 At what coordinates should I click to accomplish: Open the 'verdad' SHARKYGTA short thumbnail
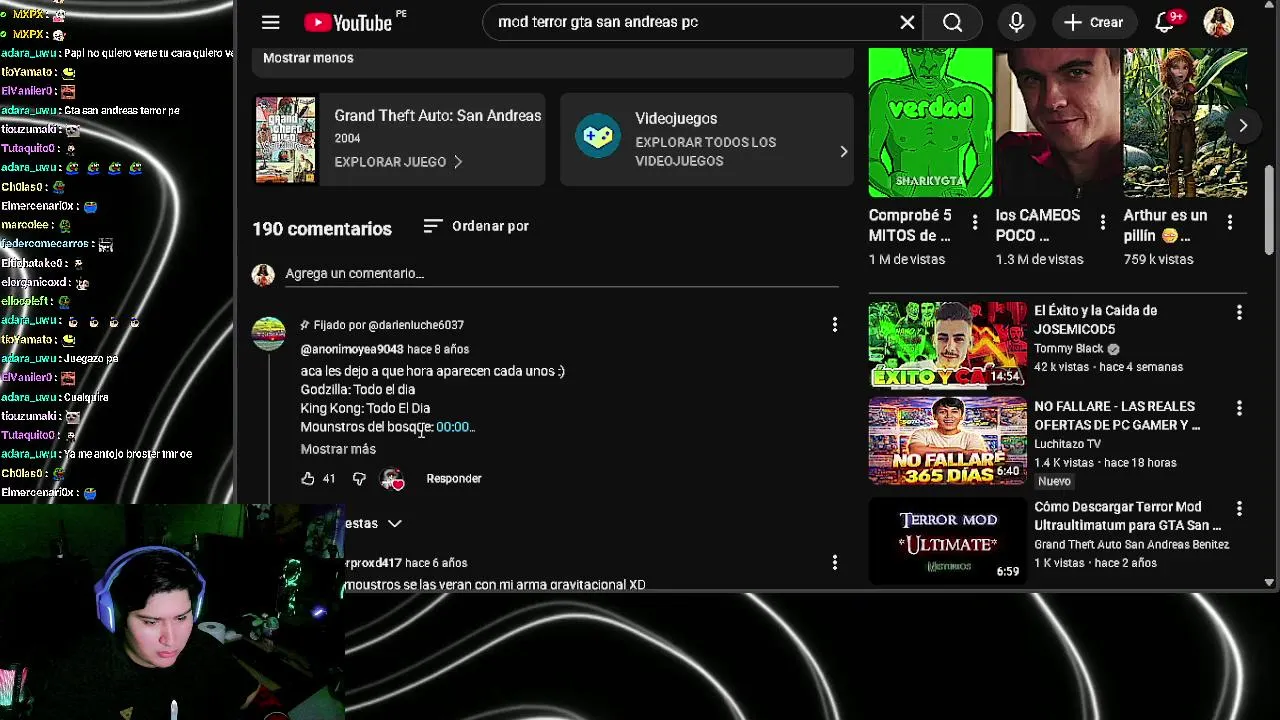(930, 122)
